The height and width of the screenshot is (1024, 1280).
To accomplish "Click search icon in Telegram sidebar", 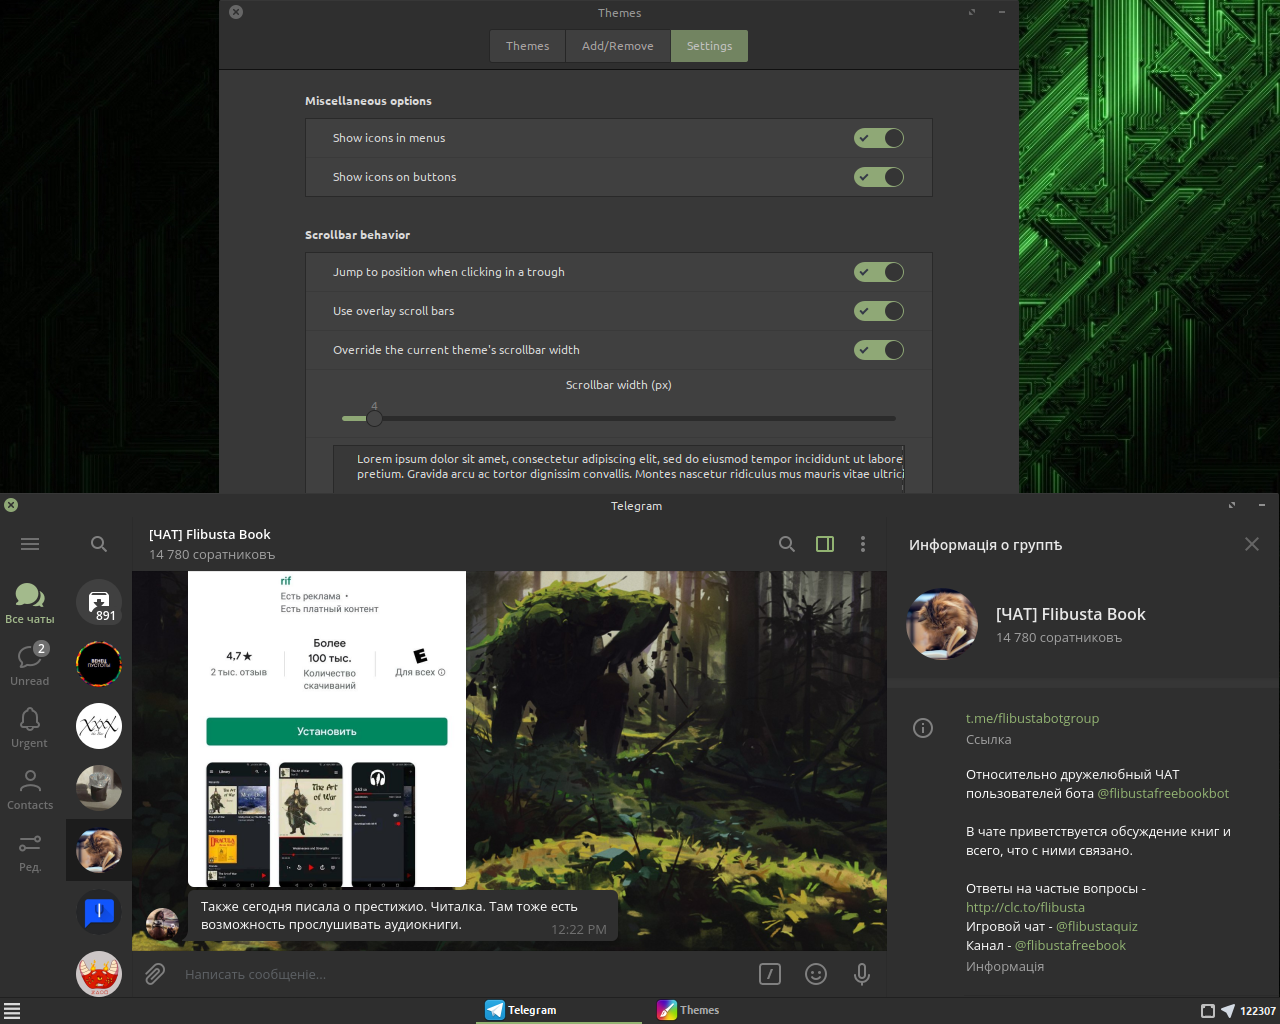I will point(98,544).
